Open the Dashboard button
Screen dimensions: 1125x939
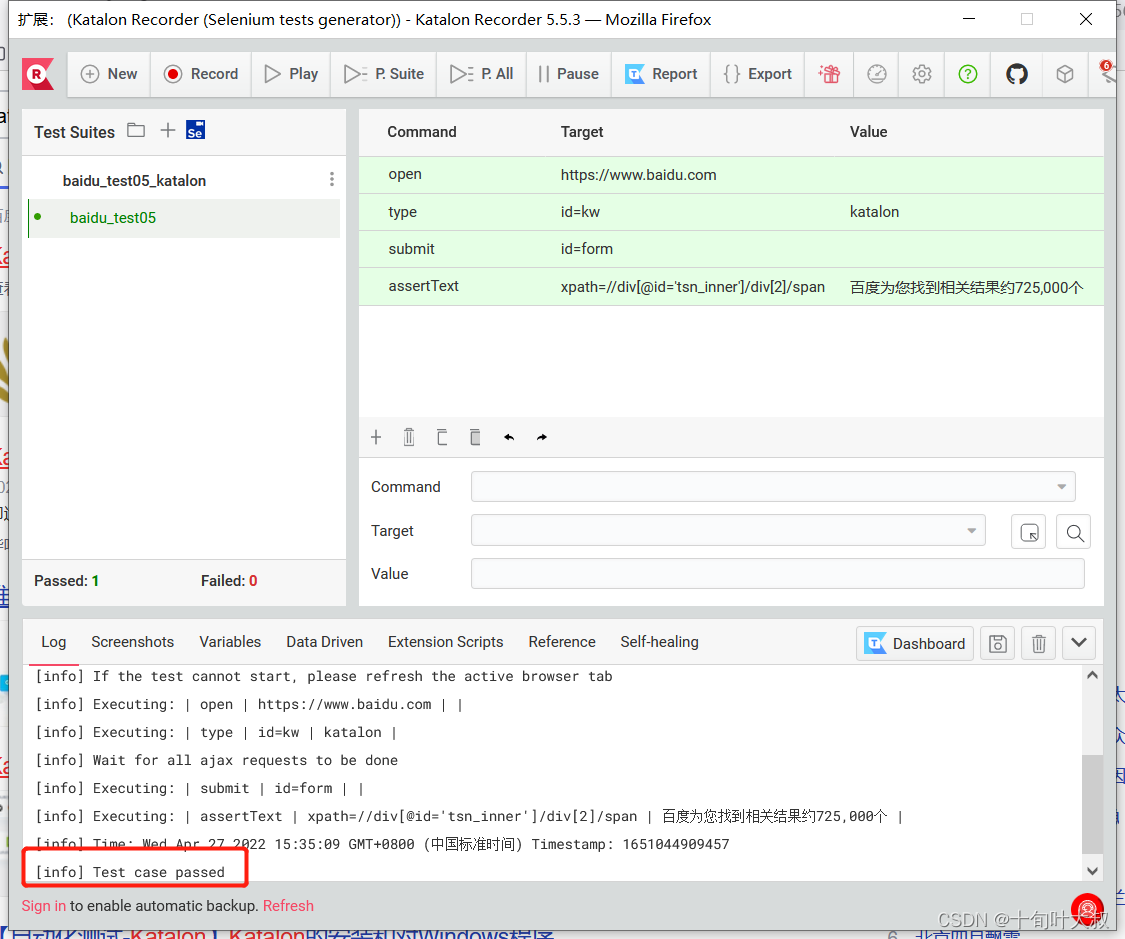(x=915, y=643)
